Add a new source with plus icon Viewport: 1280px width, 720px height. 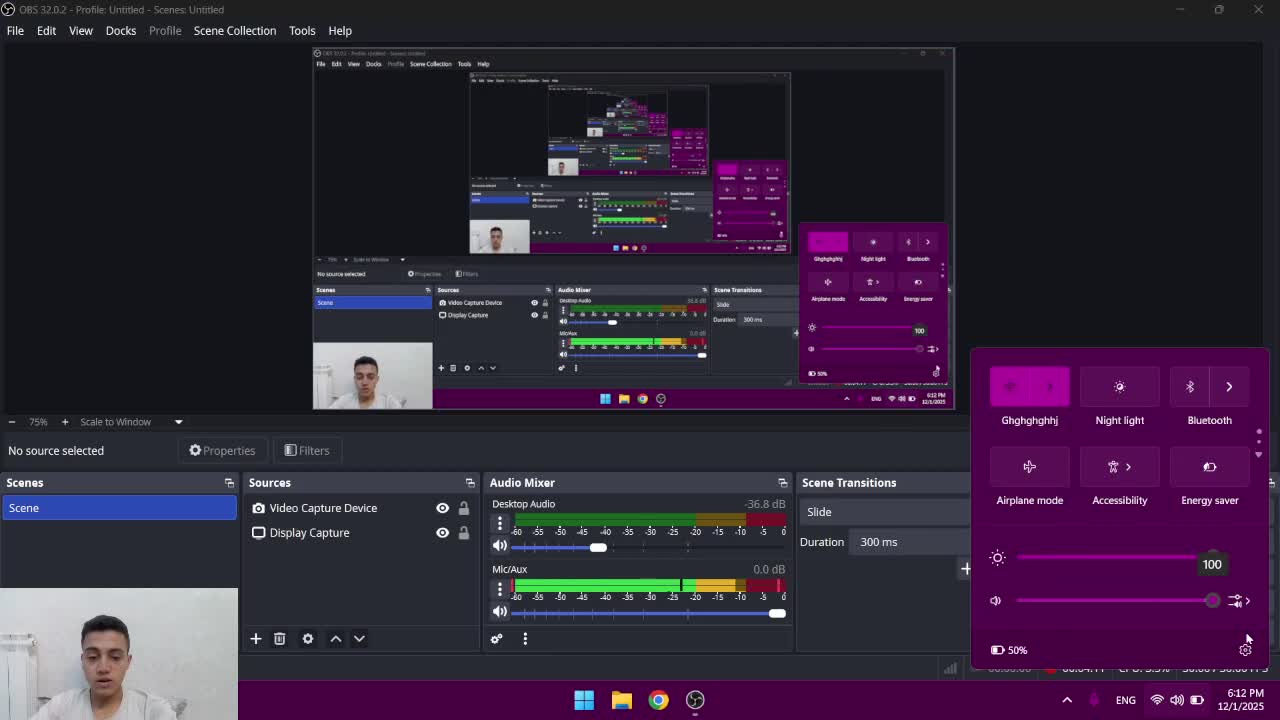pyautogui.click(x=255, y=639)
